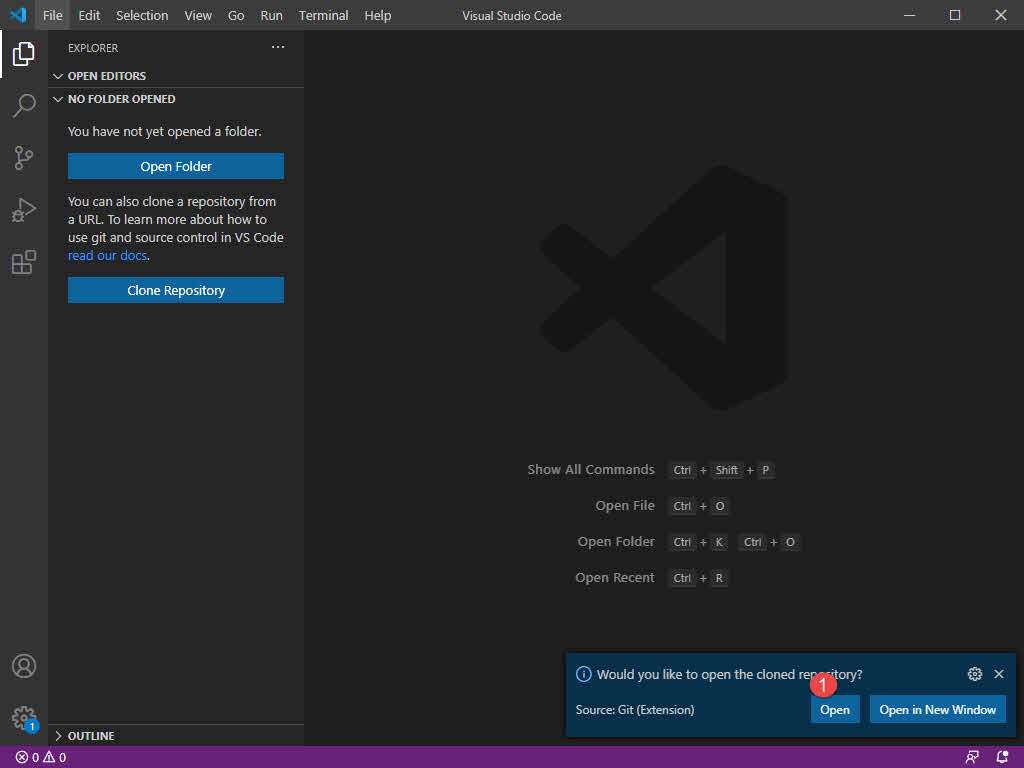Open the File menu
Viewport: 1024px width, 768px height.
point(51,15)
